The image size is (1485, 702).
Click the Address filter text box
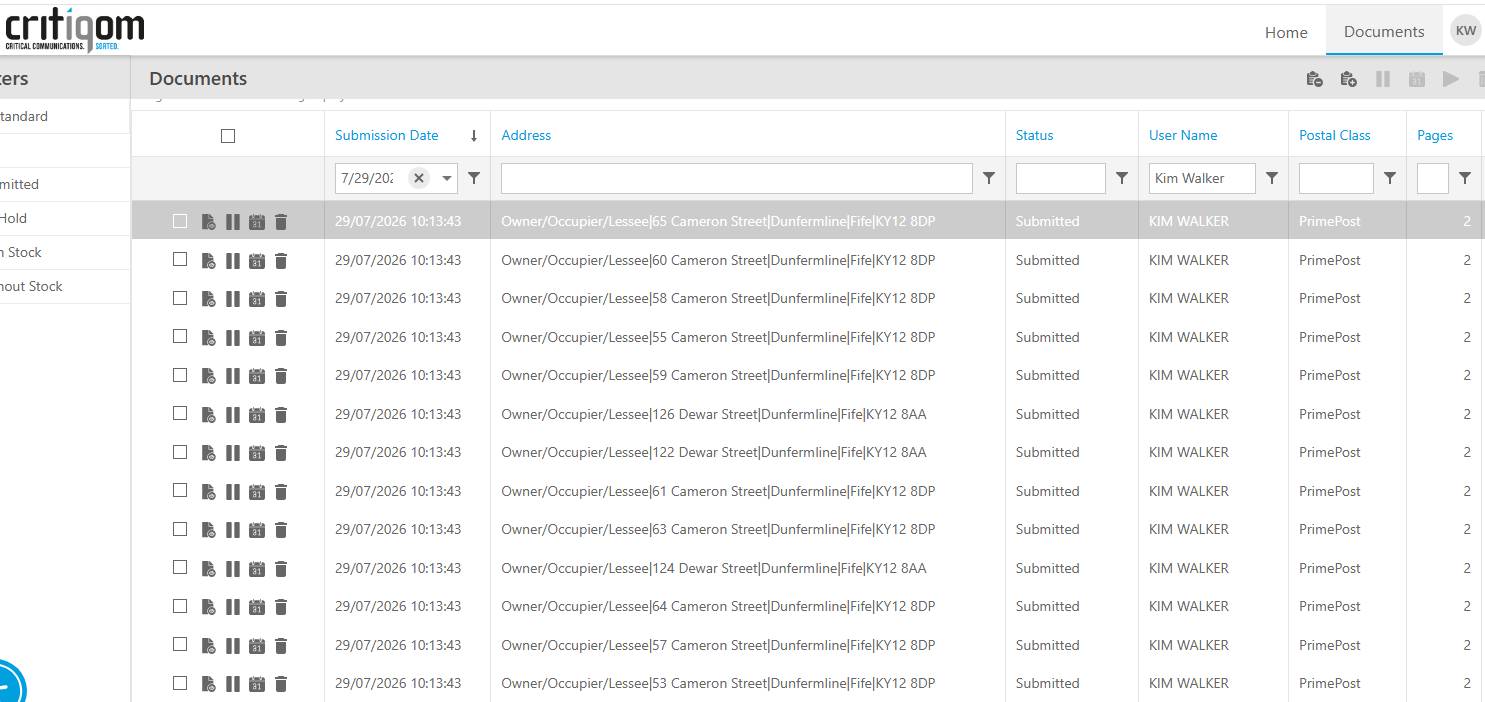point(737,178)
